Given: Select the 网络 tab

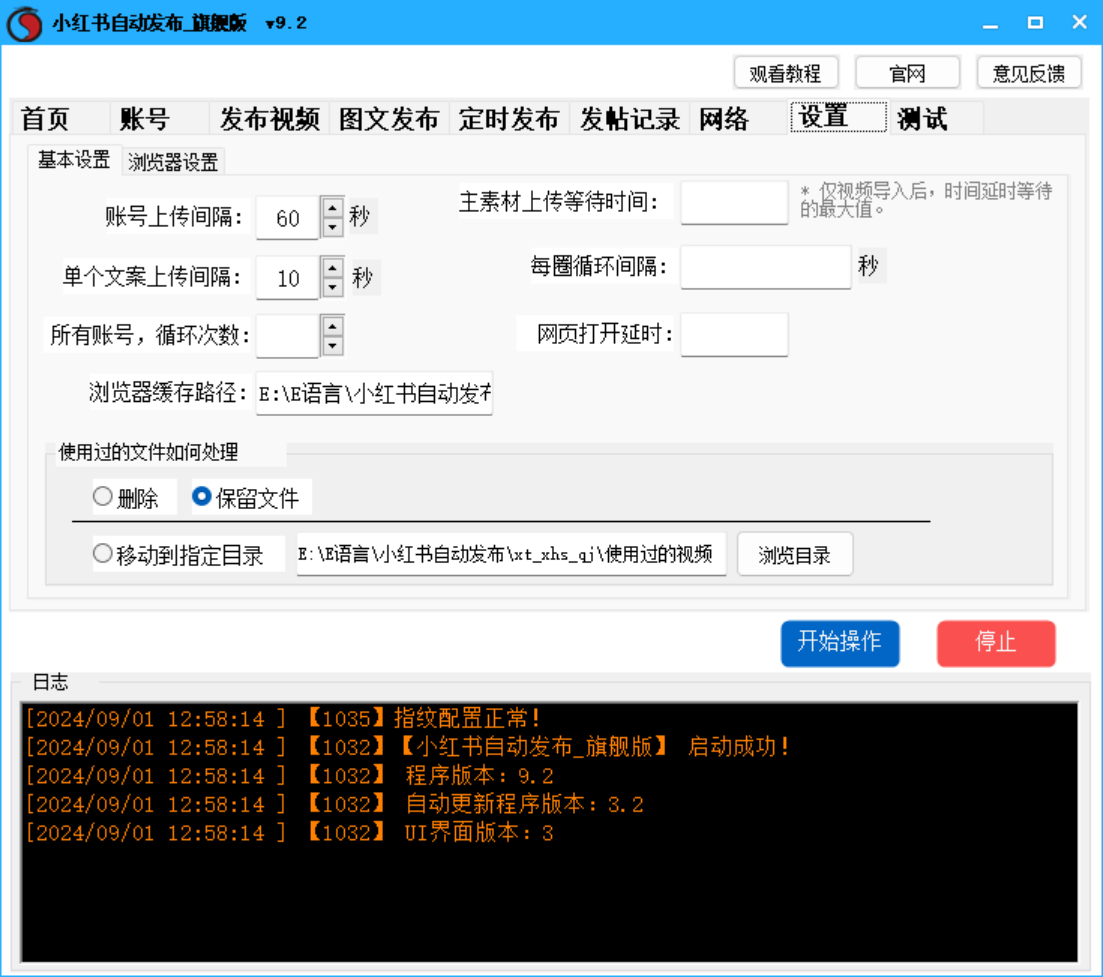Looking at the screenshot, I should (x=739, y=118).
